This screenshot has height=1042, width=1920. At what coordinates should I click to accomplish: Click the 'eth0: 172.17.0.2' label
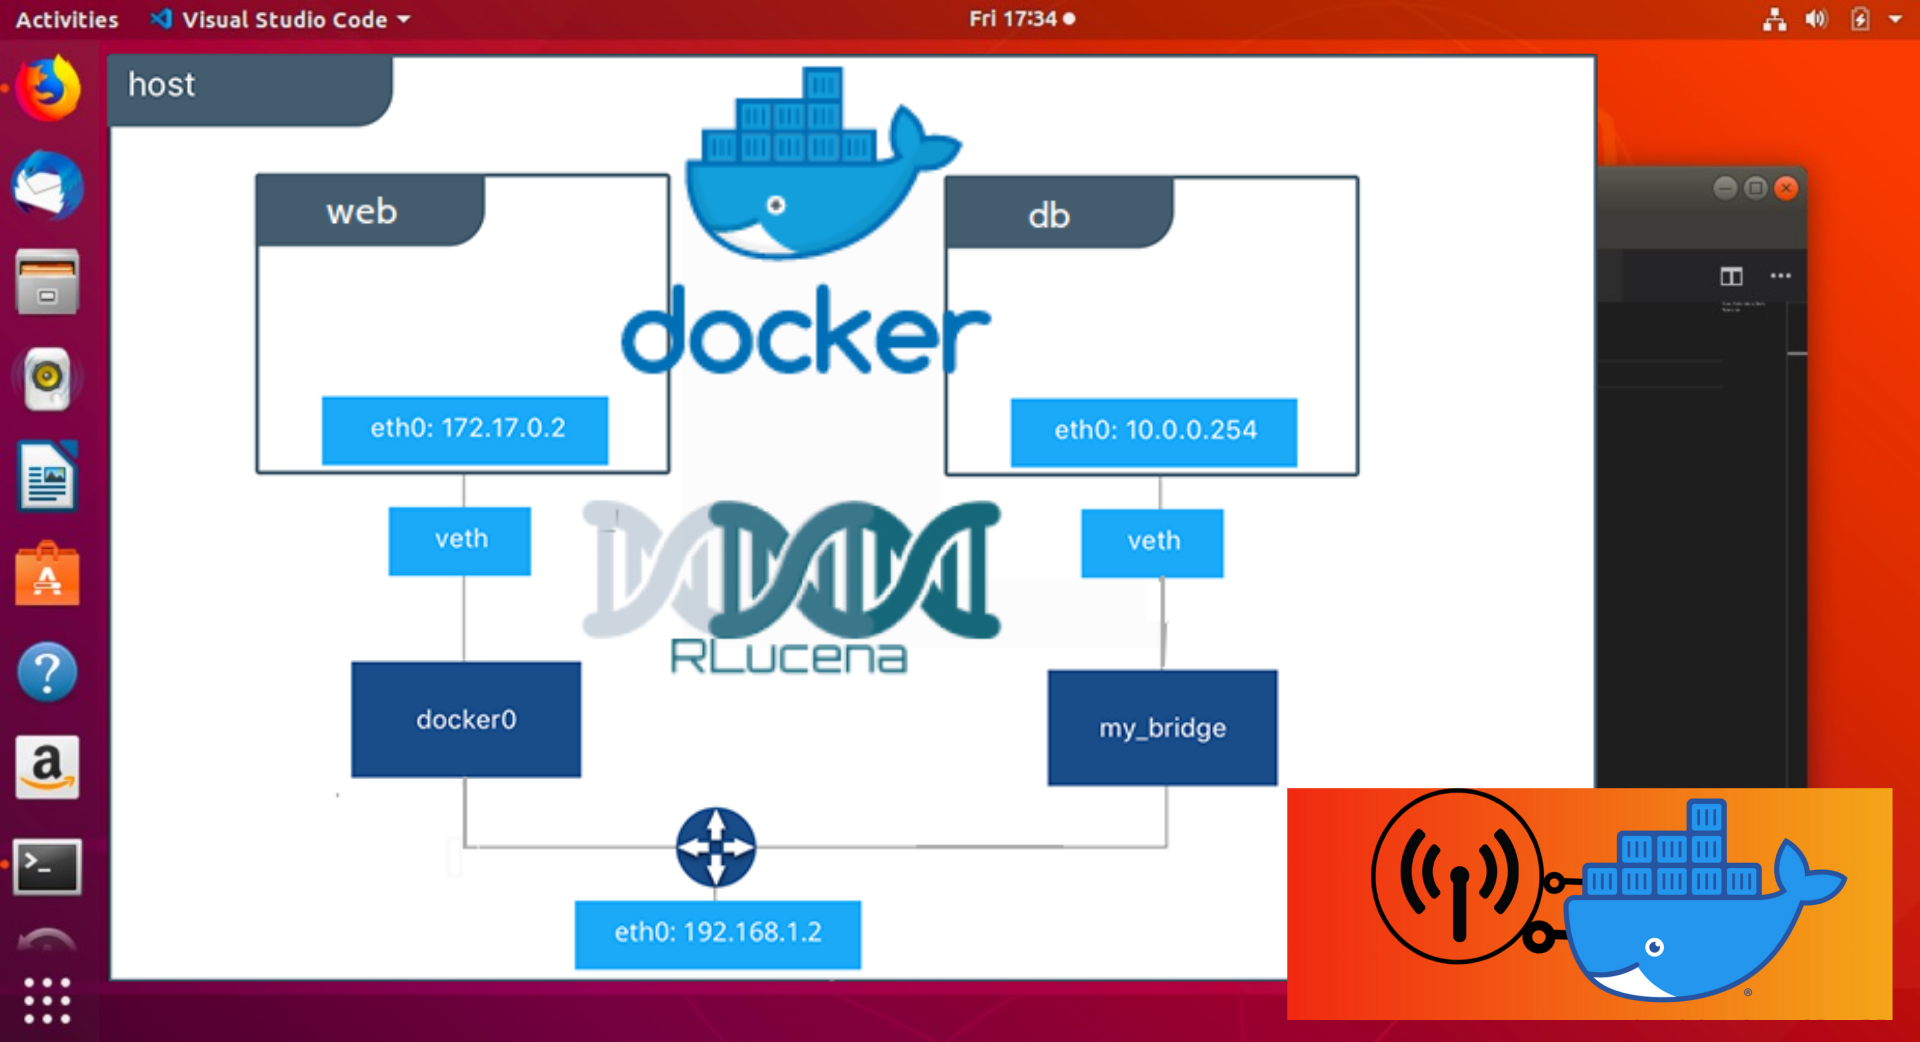pyautogui.click(x=465, y=430)
